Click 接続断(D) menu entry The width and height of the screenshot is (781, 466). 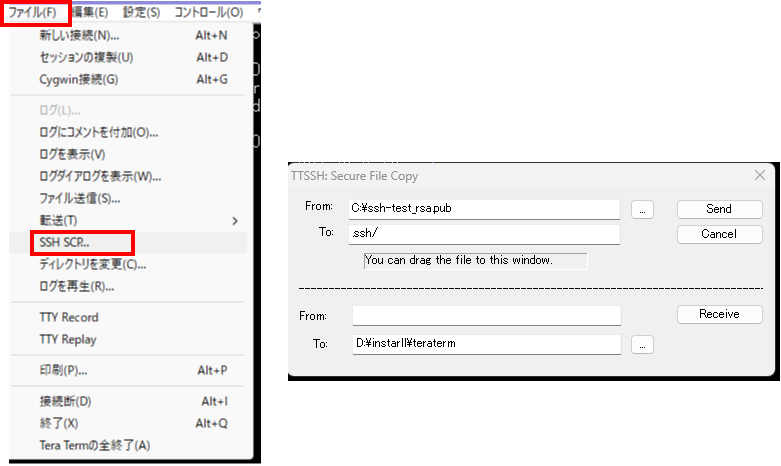(x=65, y=401)
